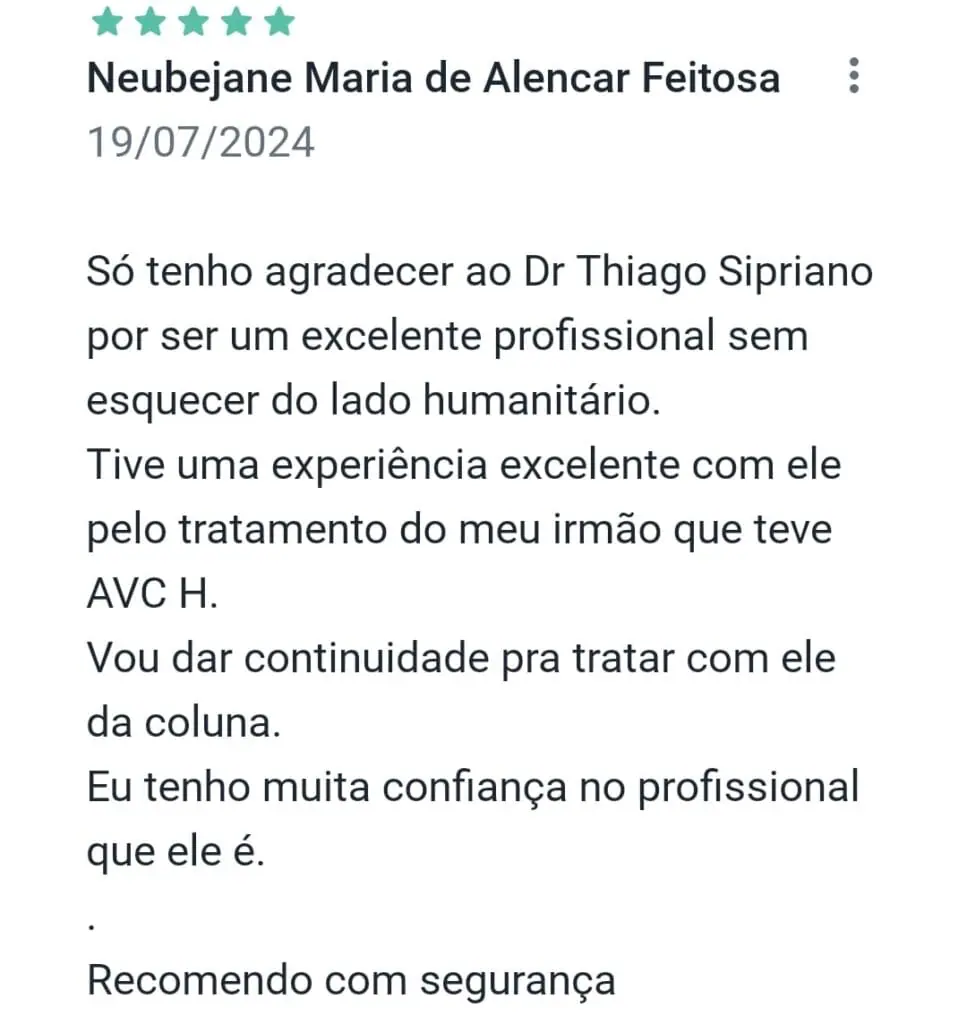Click the lone period above 'Recomendo'
The width and height of the screenshot is (967, 1024).
91,926
